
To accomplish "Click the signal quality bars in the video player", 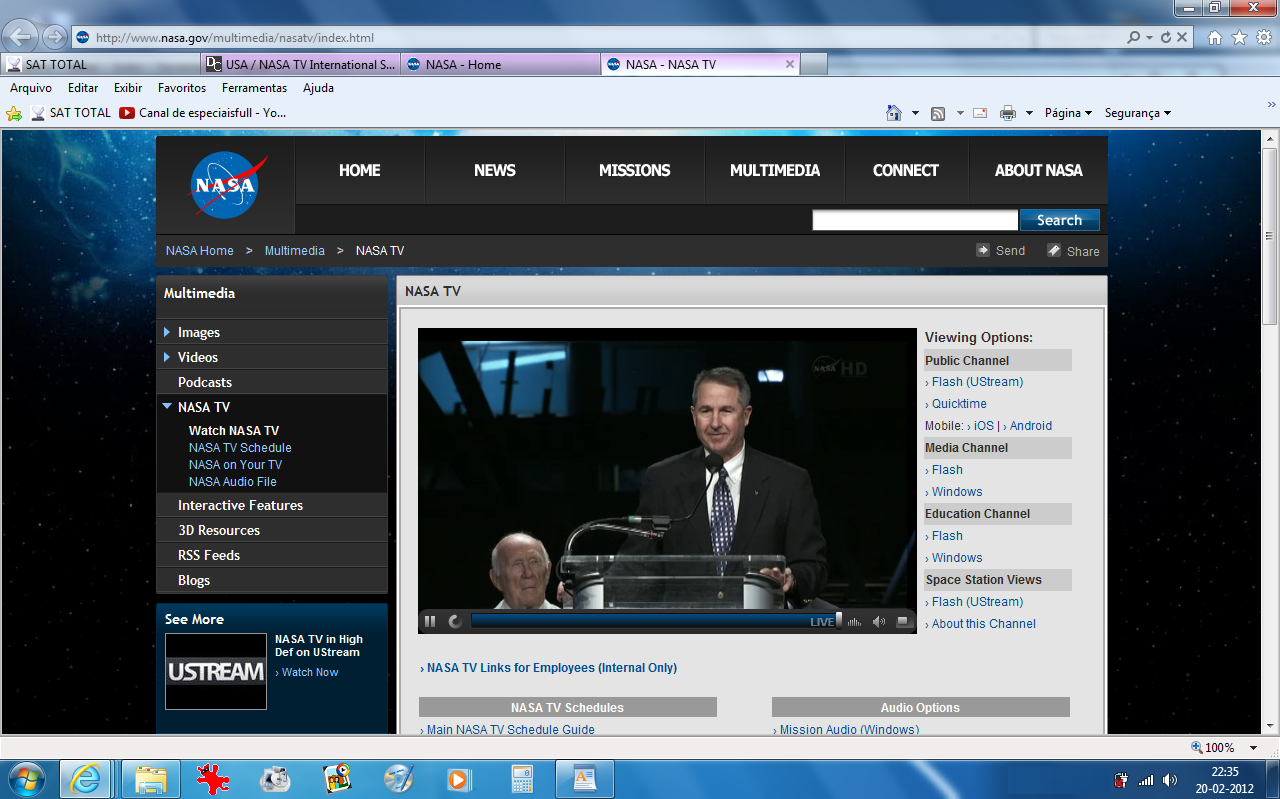I will tap(854, 621).
